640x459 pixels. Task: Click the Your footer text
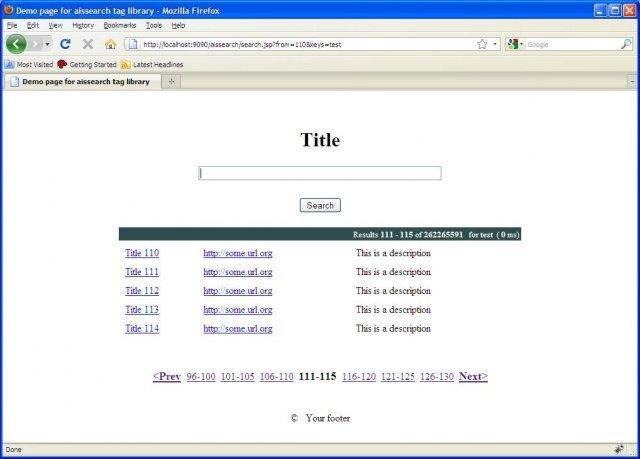[328, 418]
